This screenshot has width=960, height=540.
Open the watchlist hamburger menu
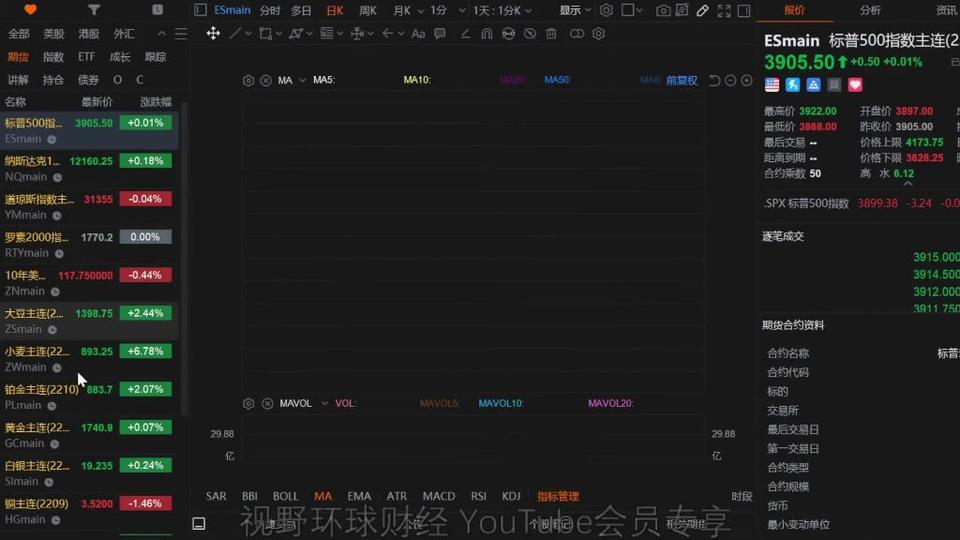(x=181, y=34)
